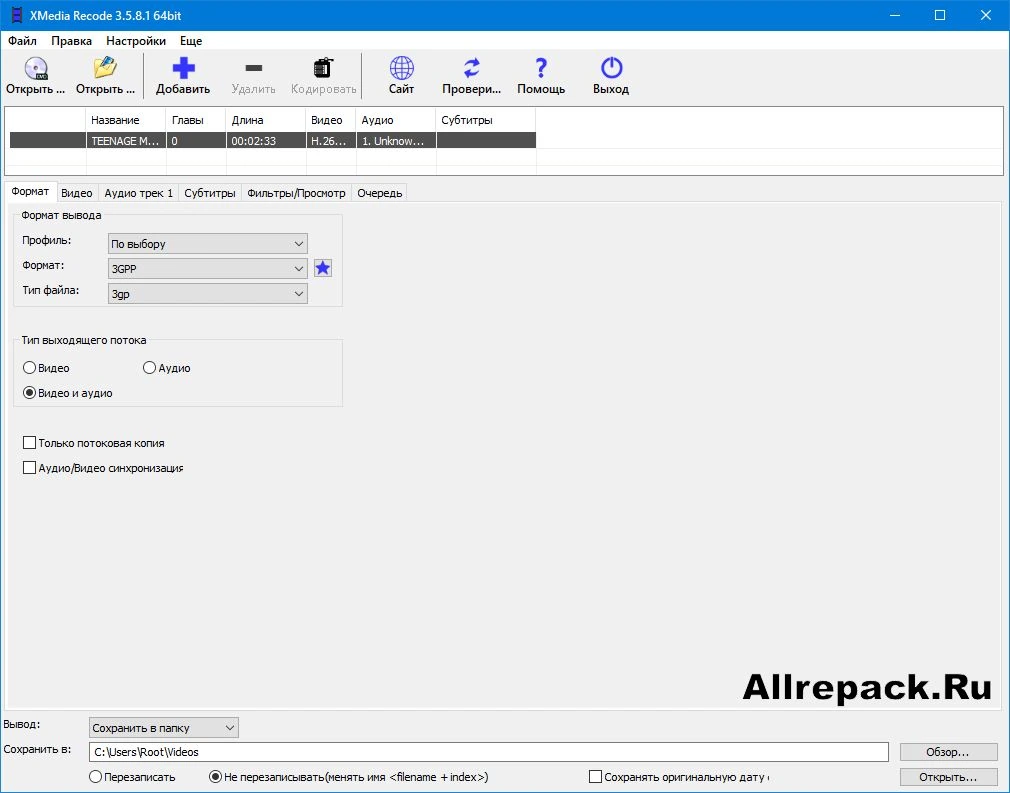Switch to the Очередь tab
The image size is (1010, 793).
[x=379, y=193]
